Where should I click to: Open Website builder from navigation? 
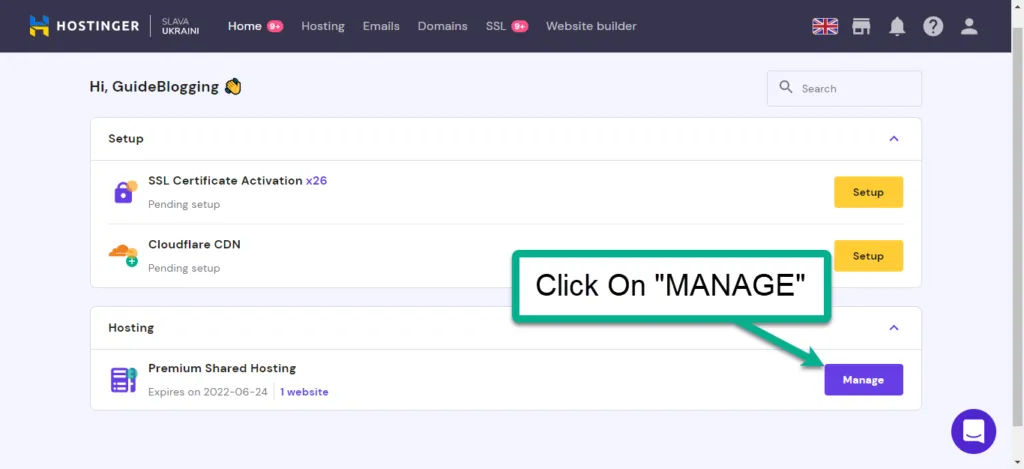click(591, 26)
